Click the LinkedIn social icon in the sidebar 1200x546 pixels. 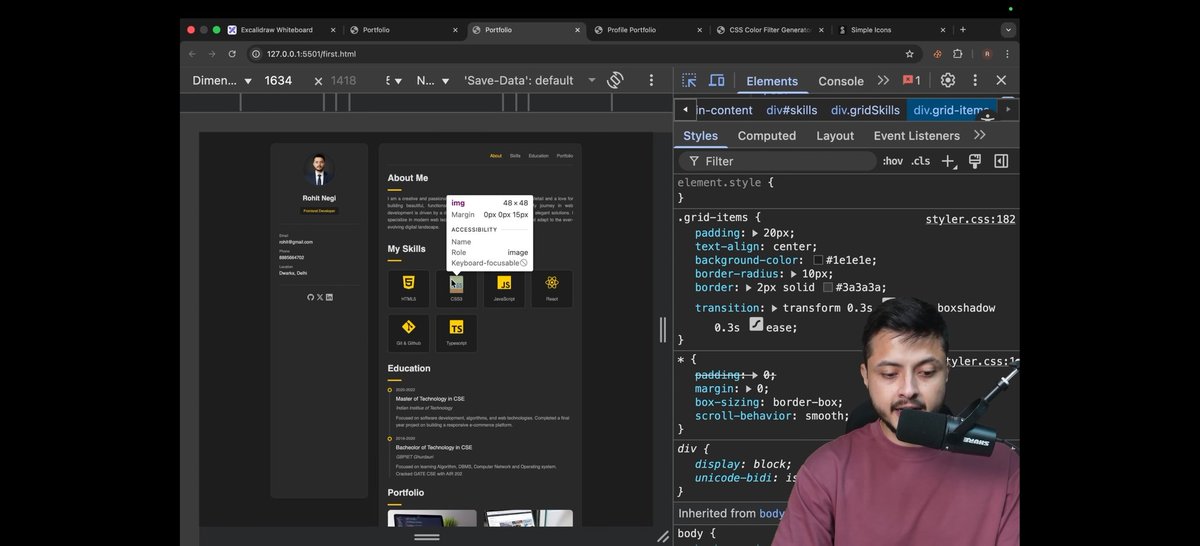[x=329, y=297]
